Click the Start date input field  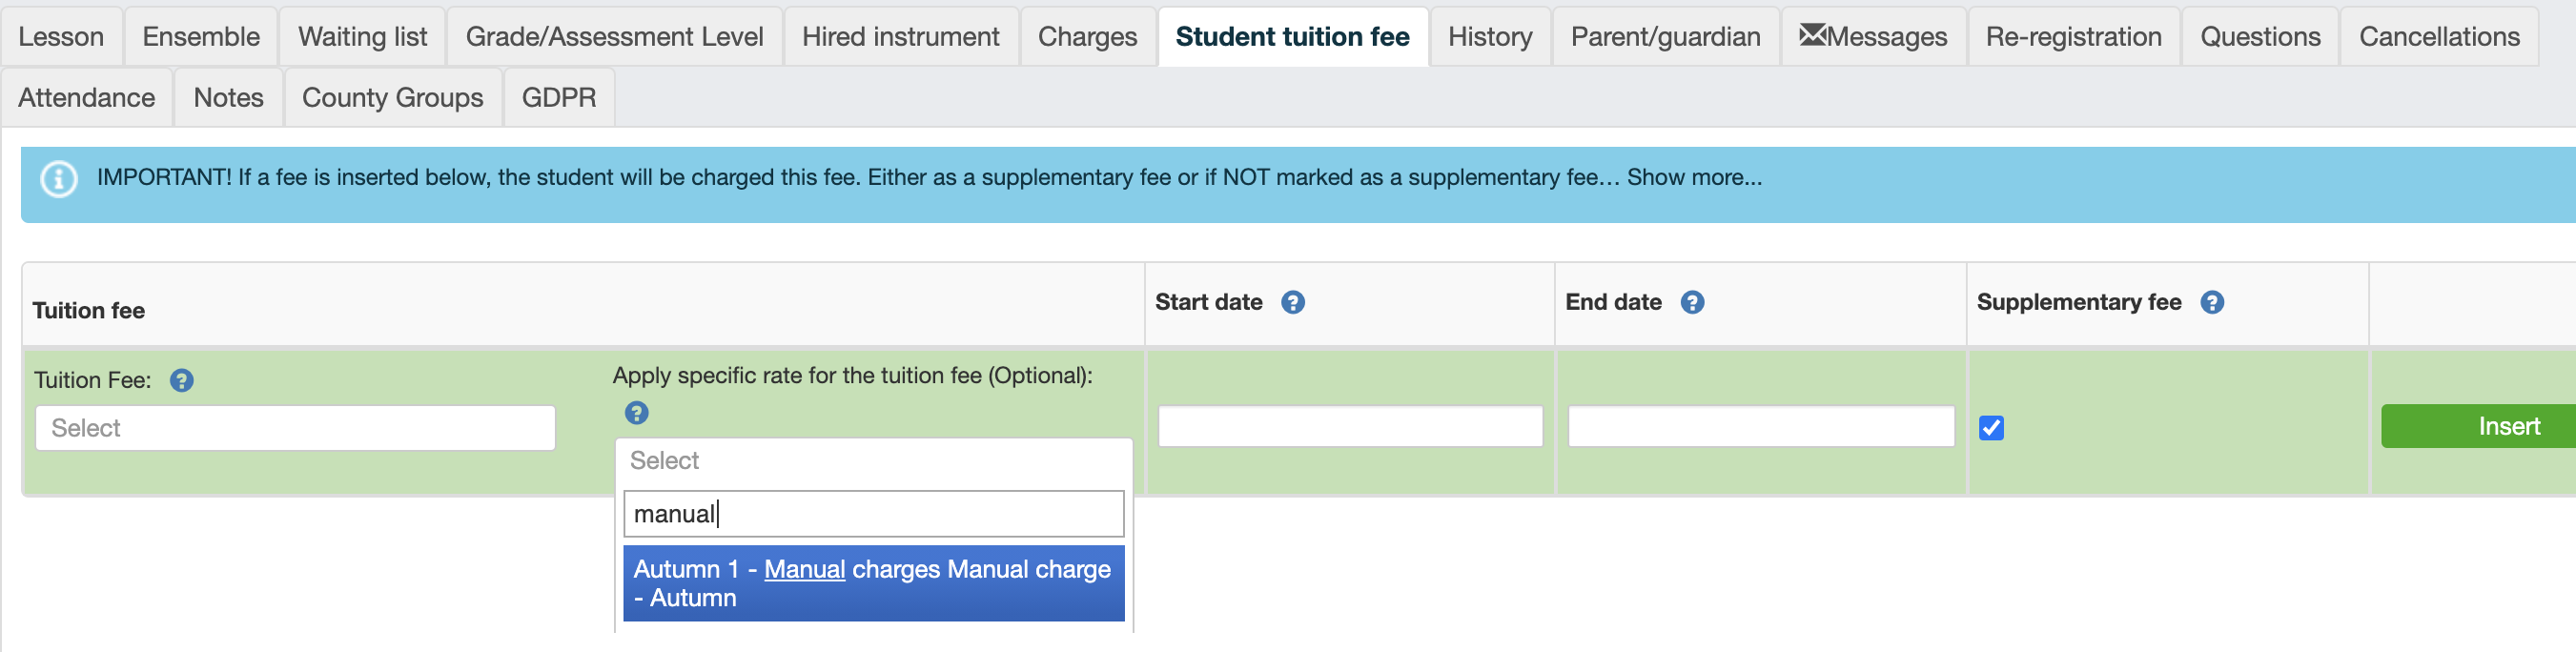tap(1350, 427)
